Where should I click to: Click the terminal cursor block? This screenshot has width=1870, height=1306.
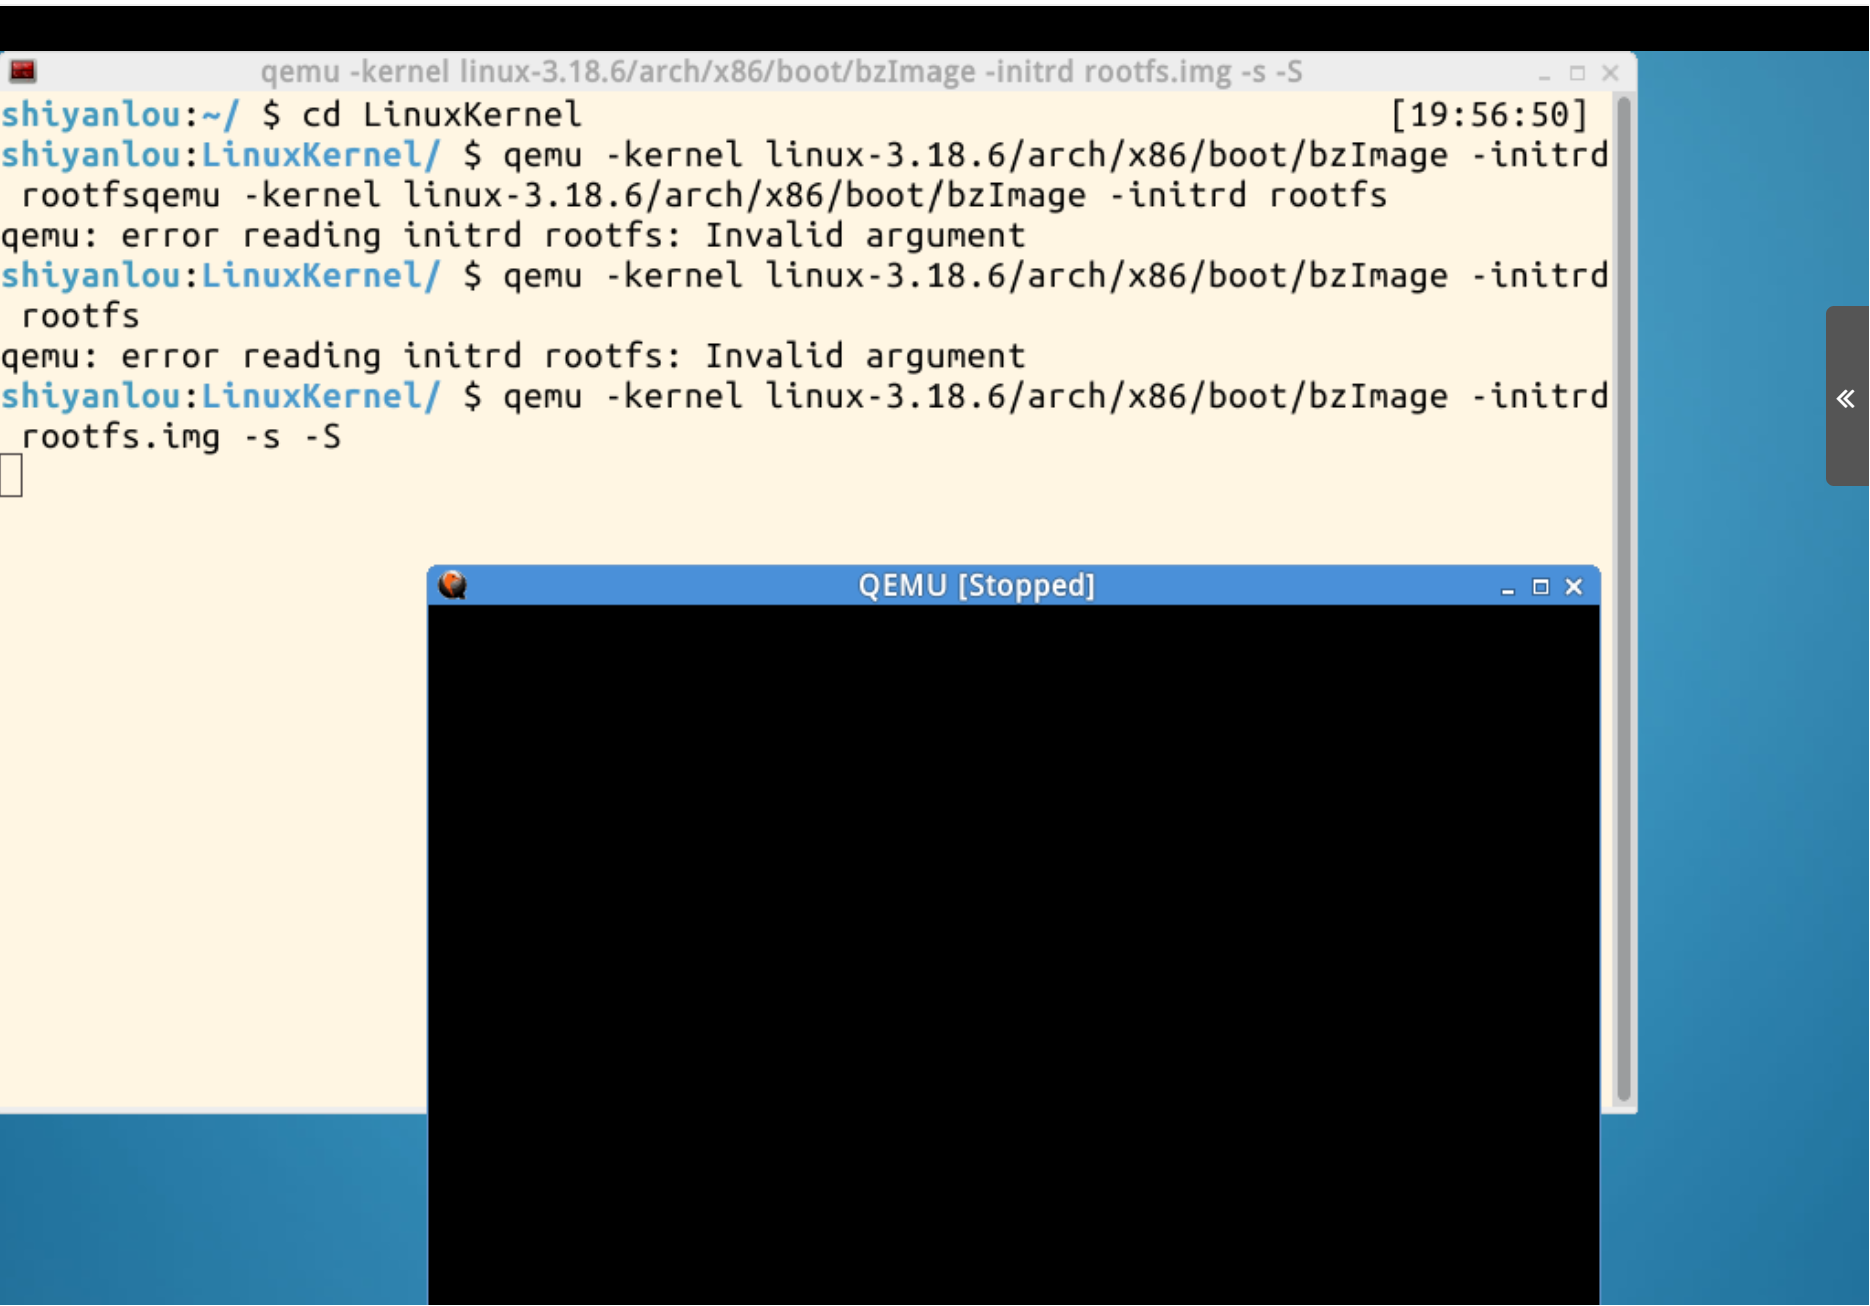[x=11, y=475]
